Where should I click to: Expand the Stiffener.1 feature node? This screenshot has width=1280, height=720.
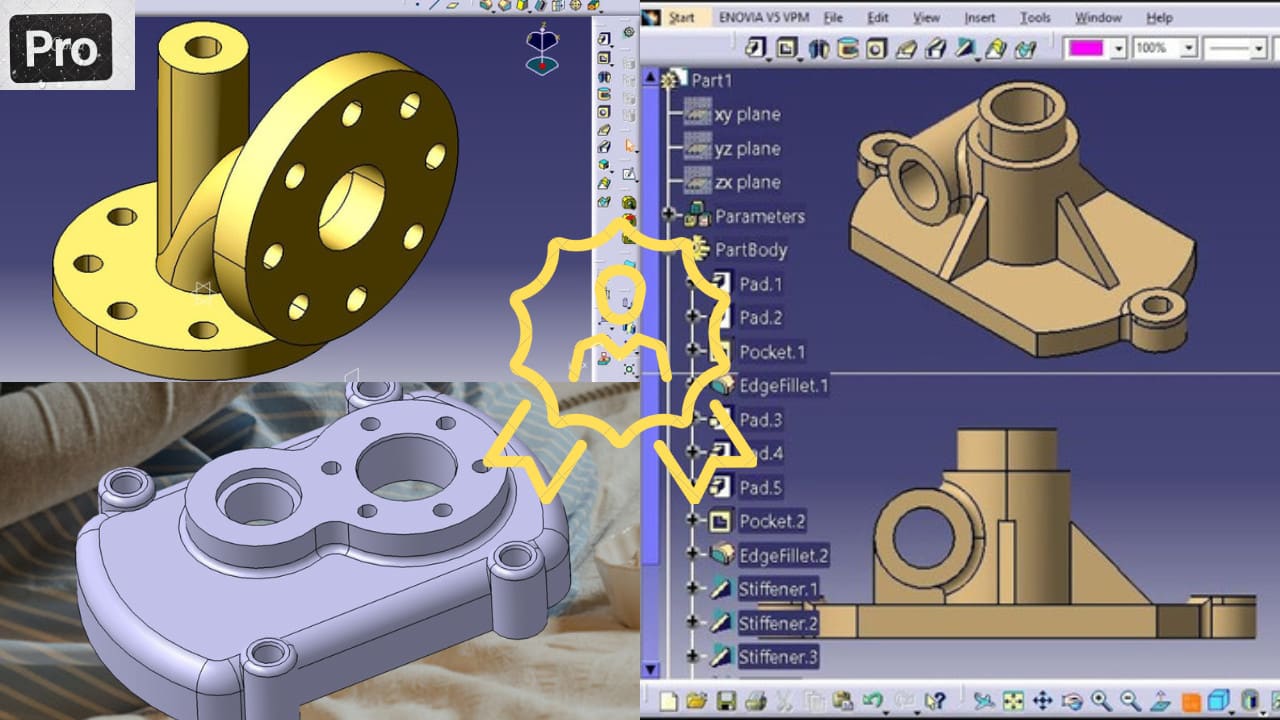click(692, 589)
